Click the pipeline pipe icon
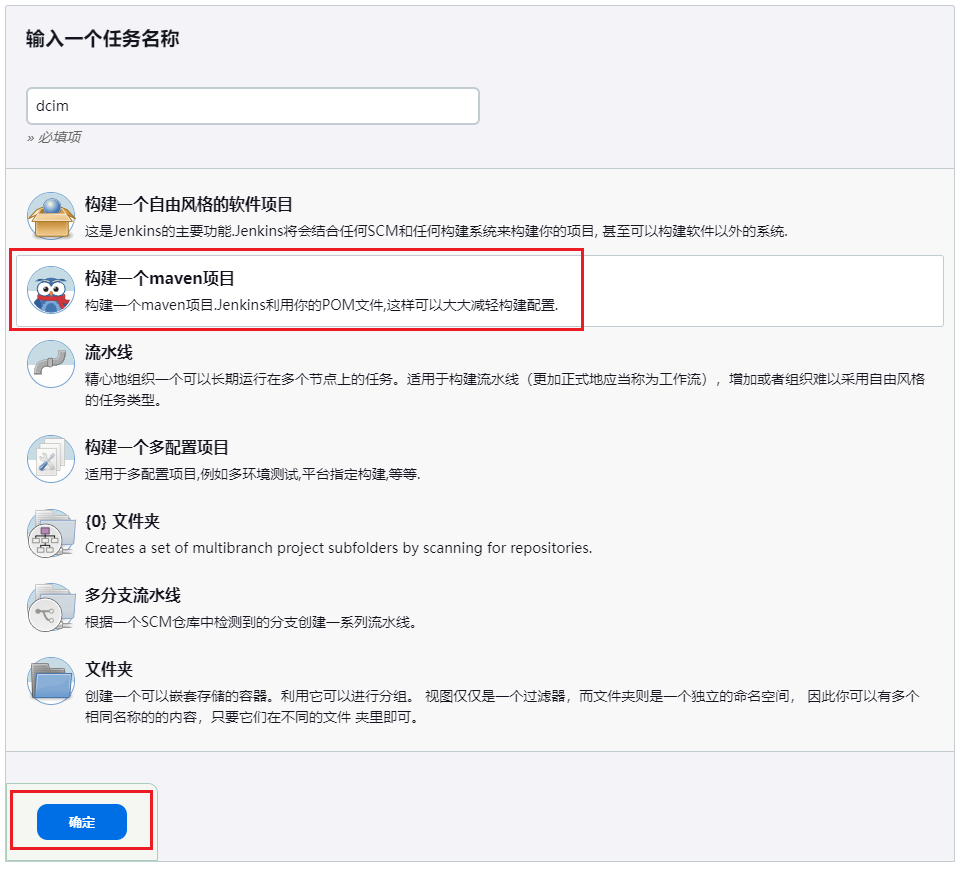The width and height of the screenshot is (965, 869). point(51,364)
